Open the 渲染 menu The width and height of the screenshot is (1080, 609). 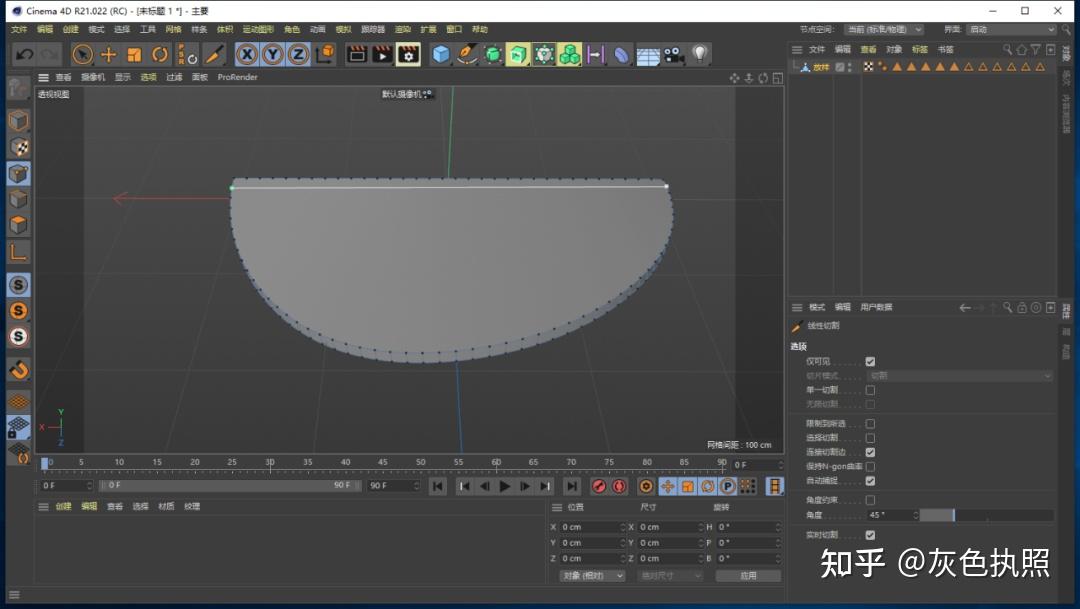pos(402,30)
